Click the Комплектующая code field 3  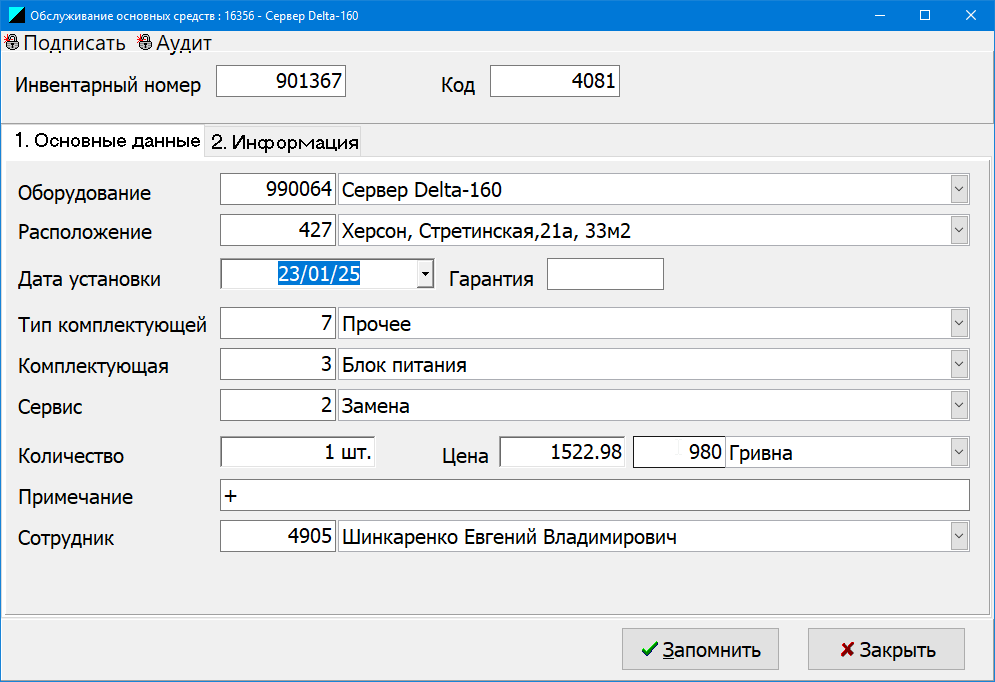point(278,365)
